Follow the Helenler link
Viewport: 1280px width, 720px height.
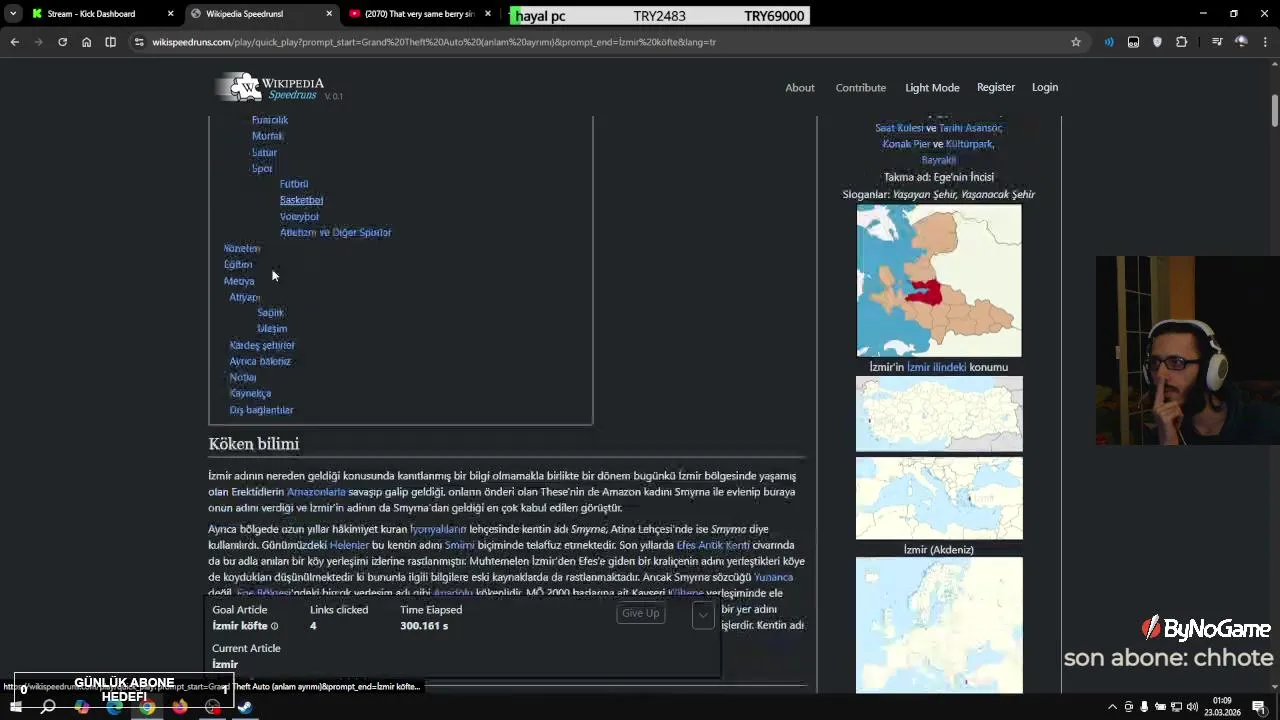(x=349, y=545)
